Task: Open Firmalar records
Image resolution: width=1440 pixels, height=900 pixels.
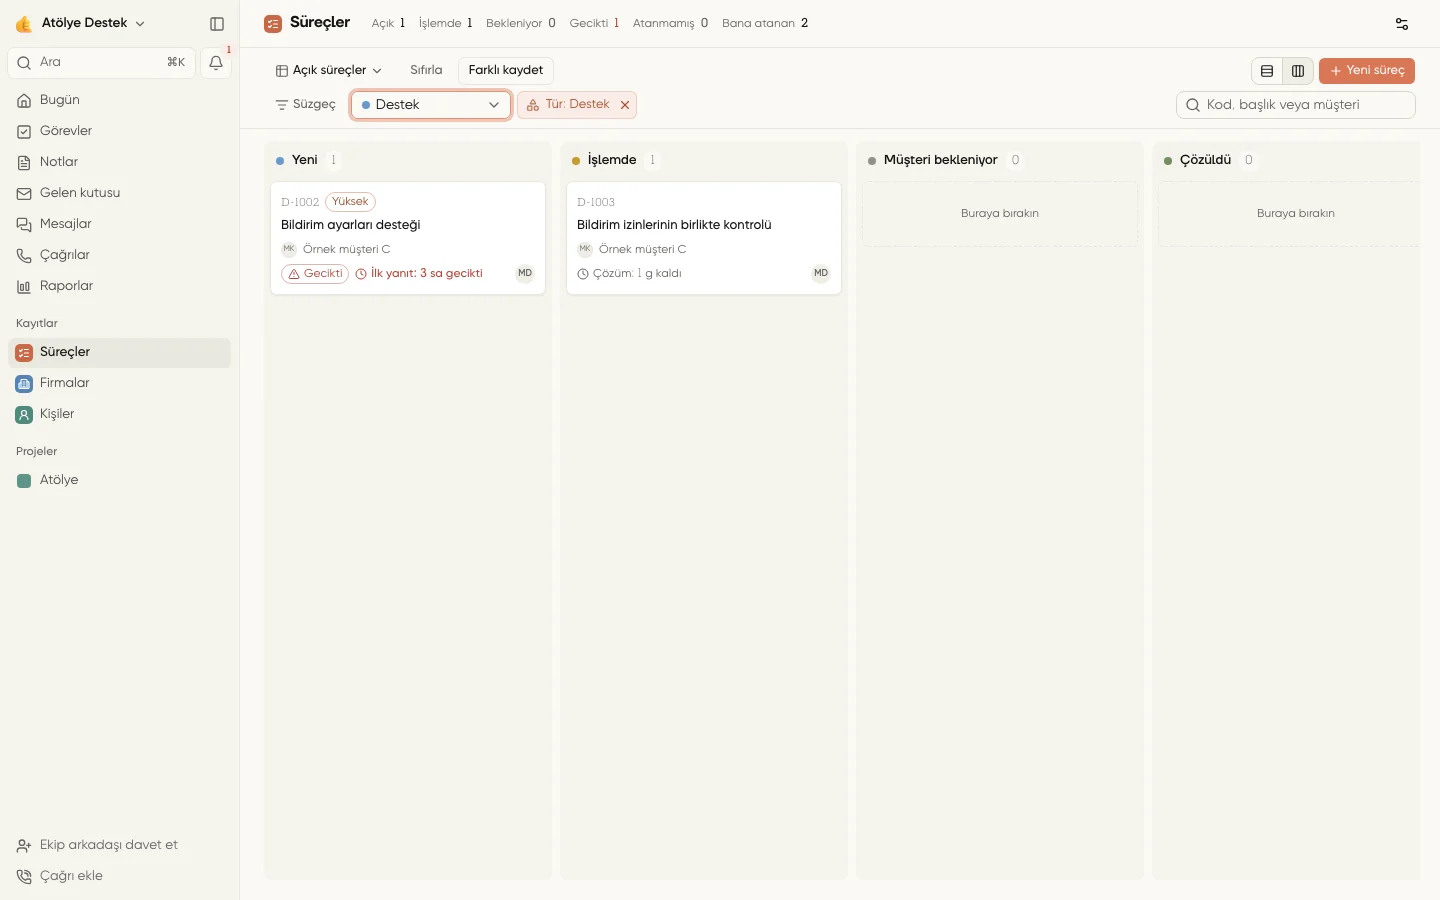Action: (x=119, y=383)
